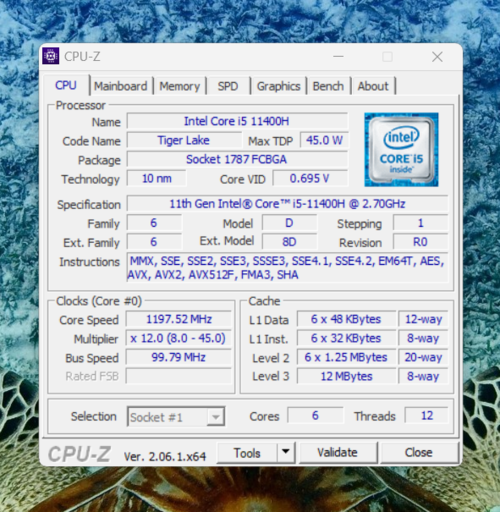Click the CPU-Z app icon in title bar
The height and width of the screenshot is (512, 500).
pos(51,56)
